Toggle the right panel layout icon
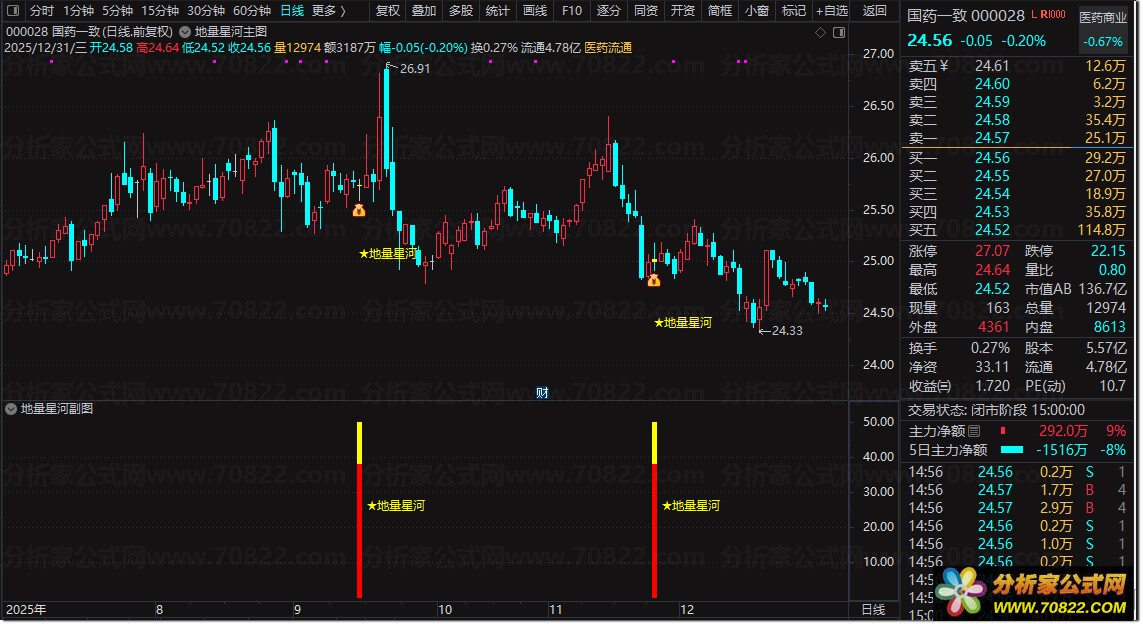Image resolution: width=1143 pixels, height=624 pixels. (x=839, y=32)
